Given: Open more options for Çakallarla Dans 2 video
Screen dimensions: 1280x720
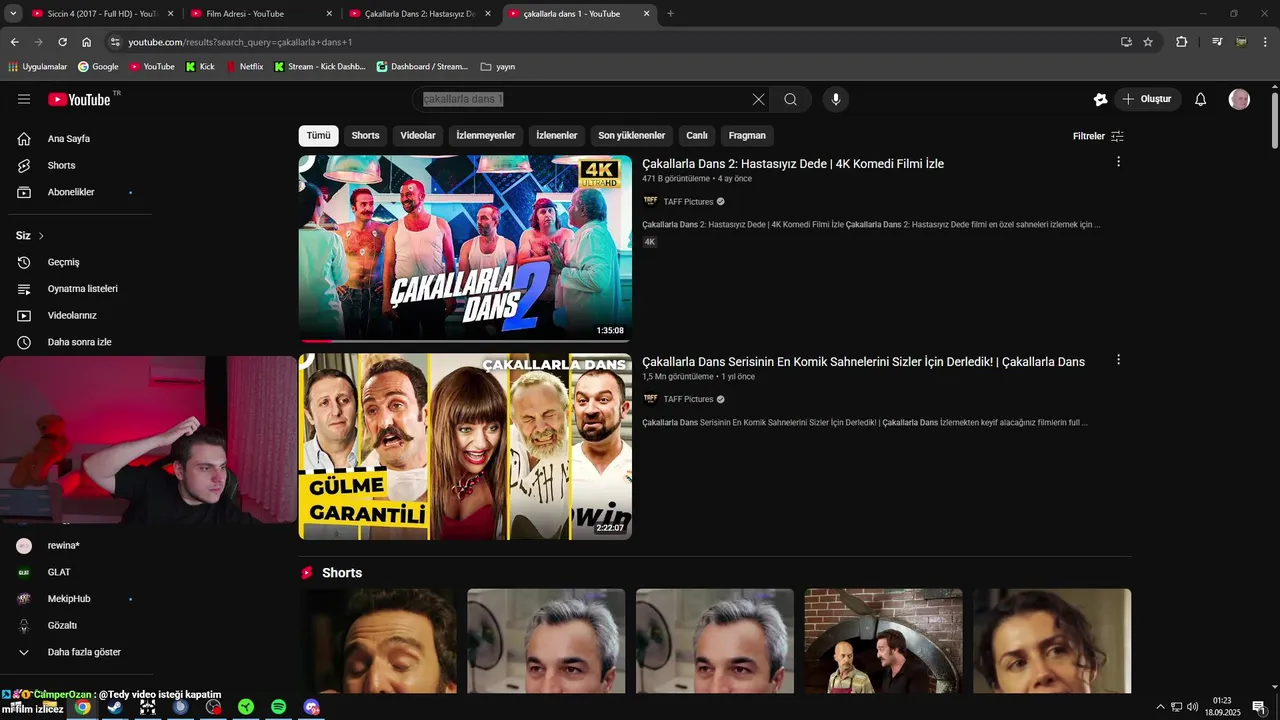Looking at the screenshot, I should pos(1118,162).
